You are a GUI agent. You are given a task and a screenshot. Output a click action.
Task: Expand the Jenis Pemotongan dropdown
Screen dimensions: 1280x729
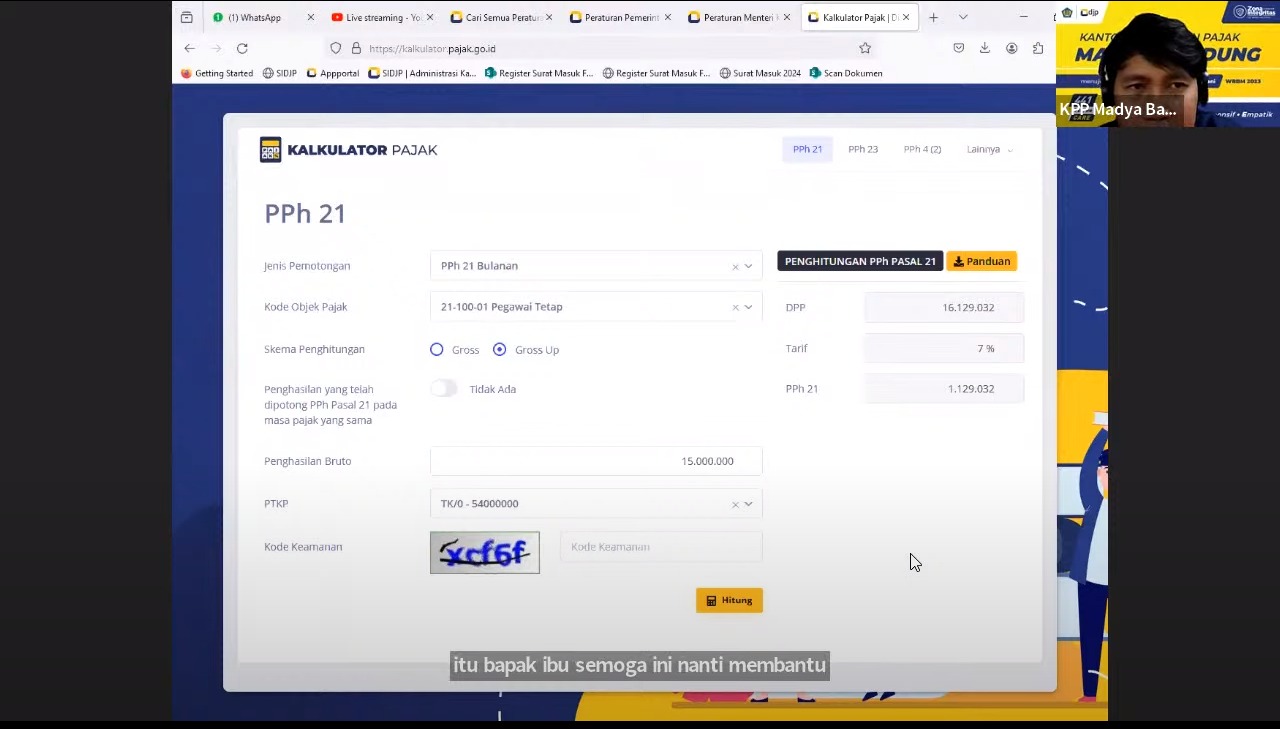(x=748, y=266)
